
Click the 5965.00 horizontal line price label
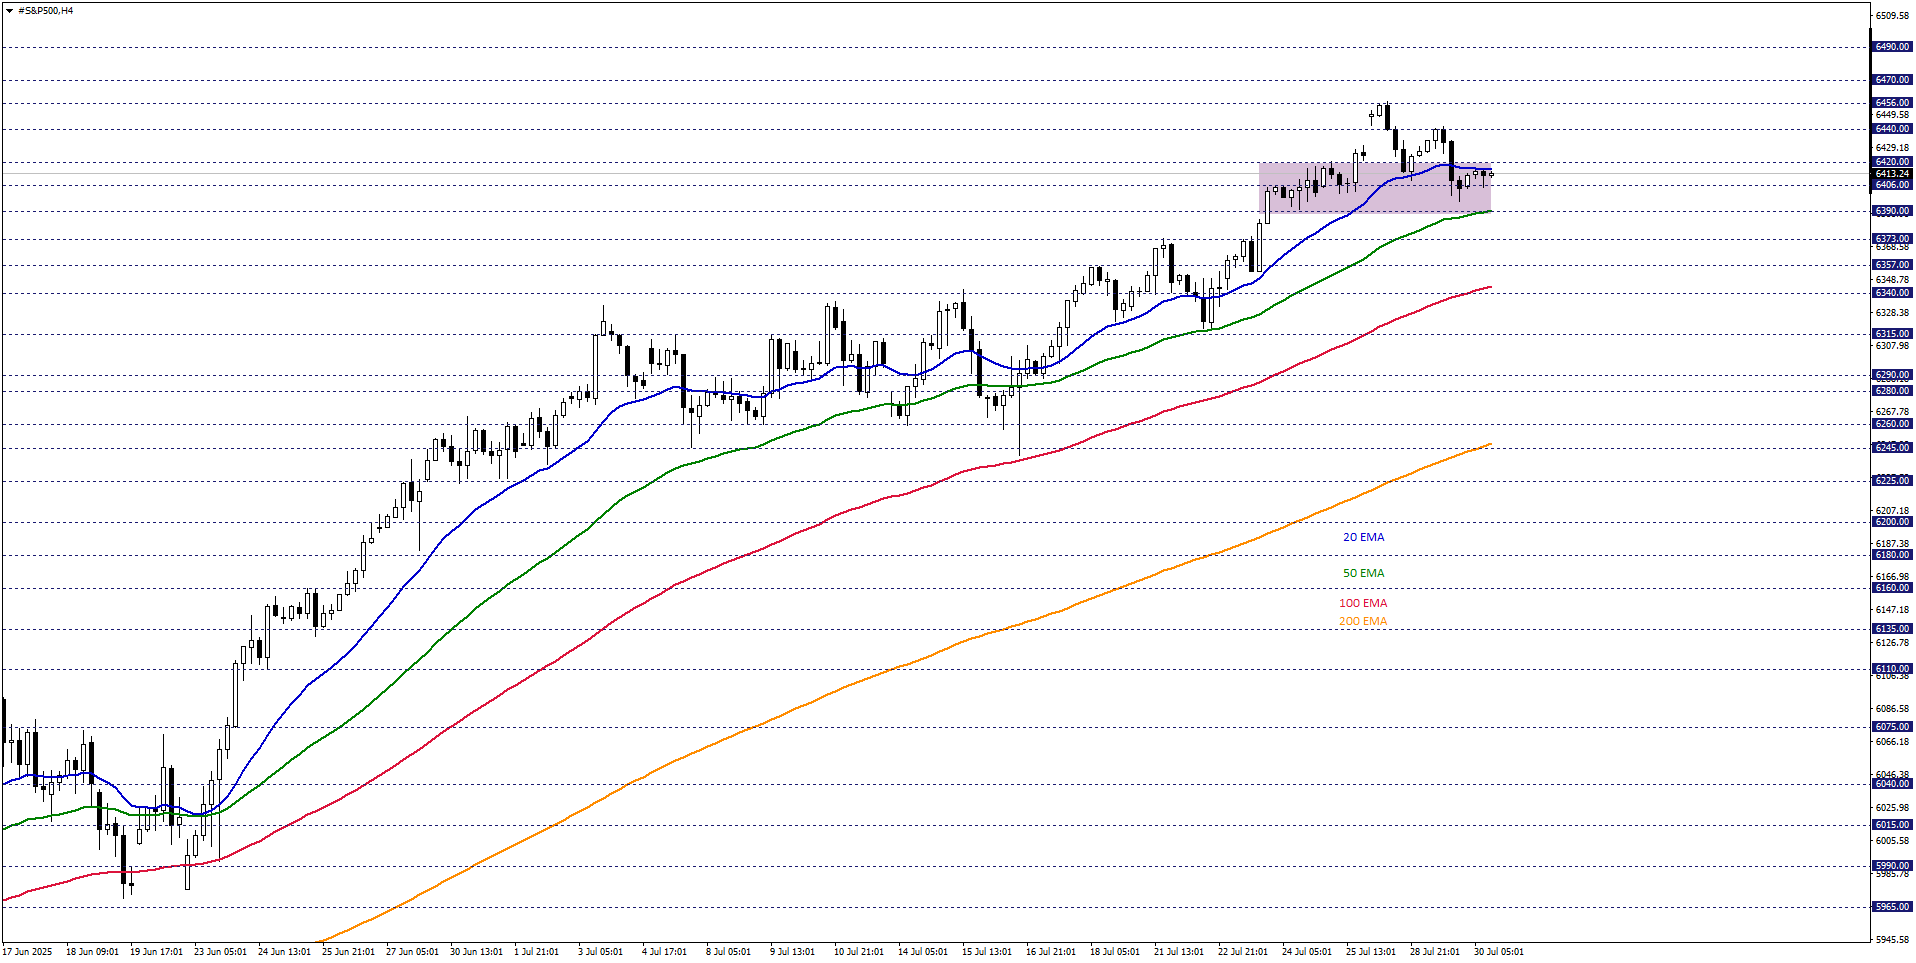[x=1892, y=907]
